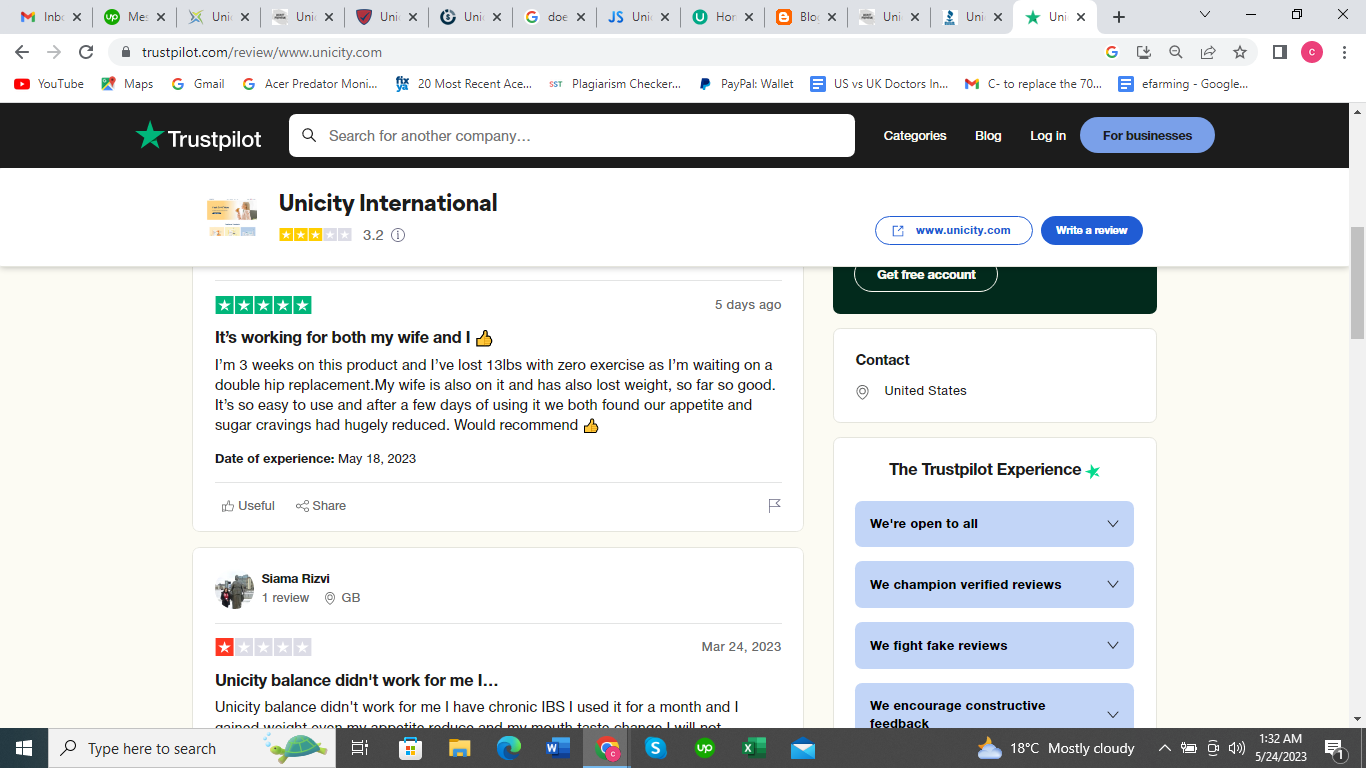Toggle the browser side panel
The image size is (1366, 768).
pyautogui.click(x=1279, y=52)
